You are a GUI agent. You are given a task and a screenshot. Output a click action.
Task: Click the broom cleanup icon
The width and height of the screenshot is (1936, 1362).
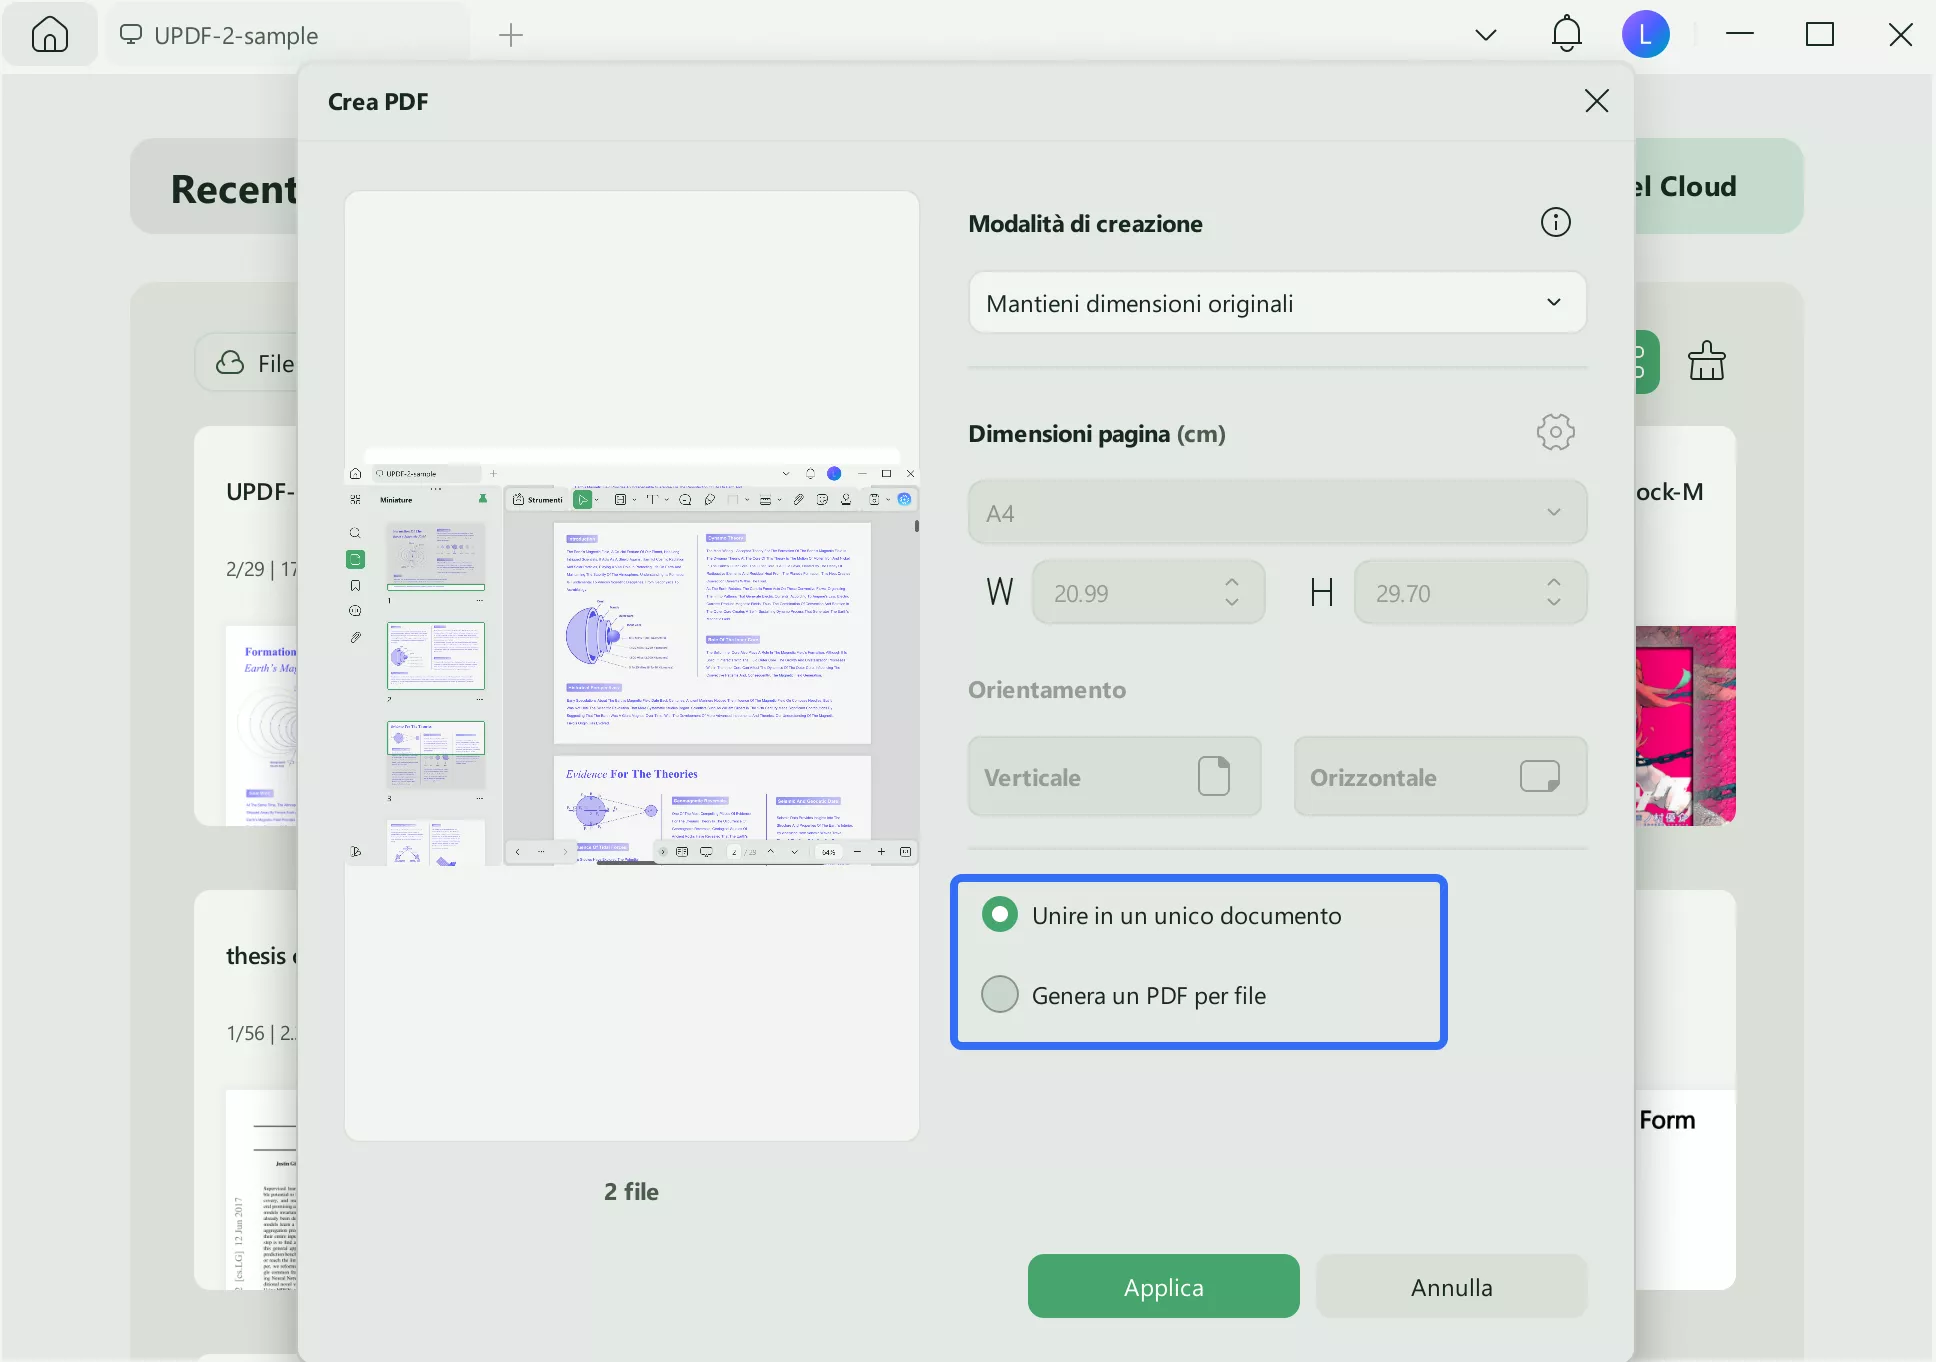click(x=1706, y=362)
